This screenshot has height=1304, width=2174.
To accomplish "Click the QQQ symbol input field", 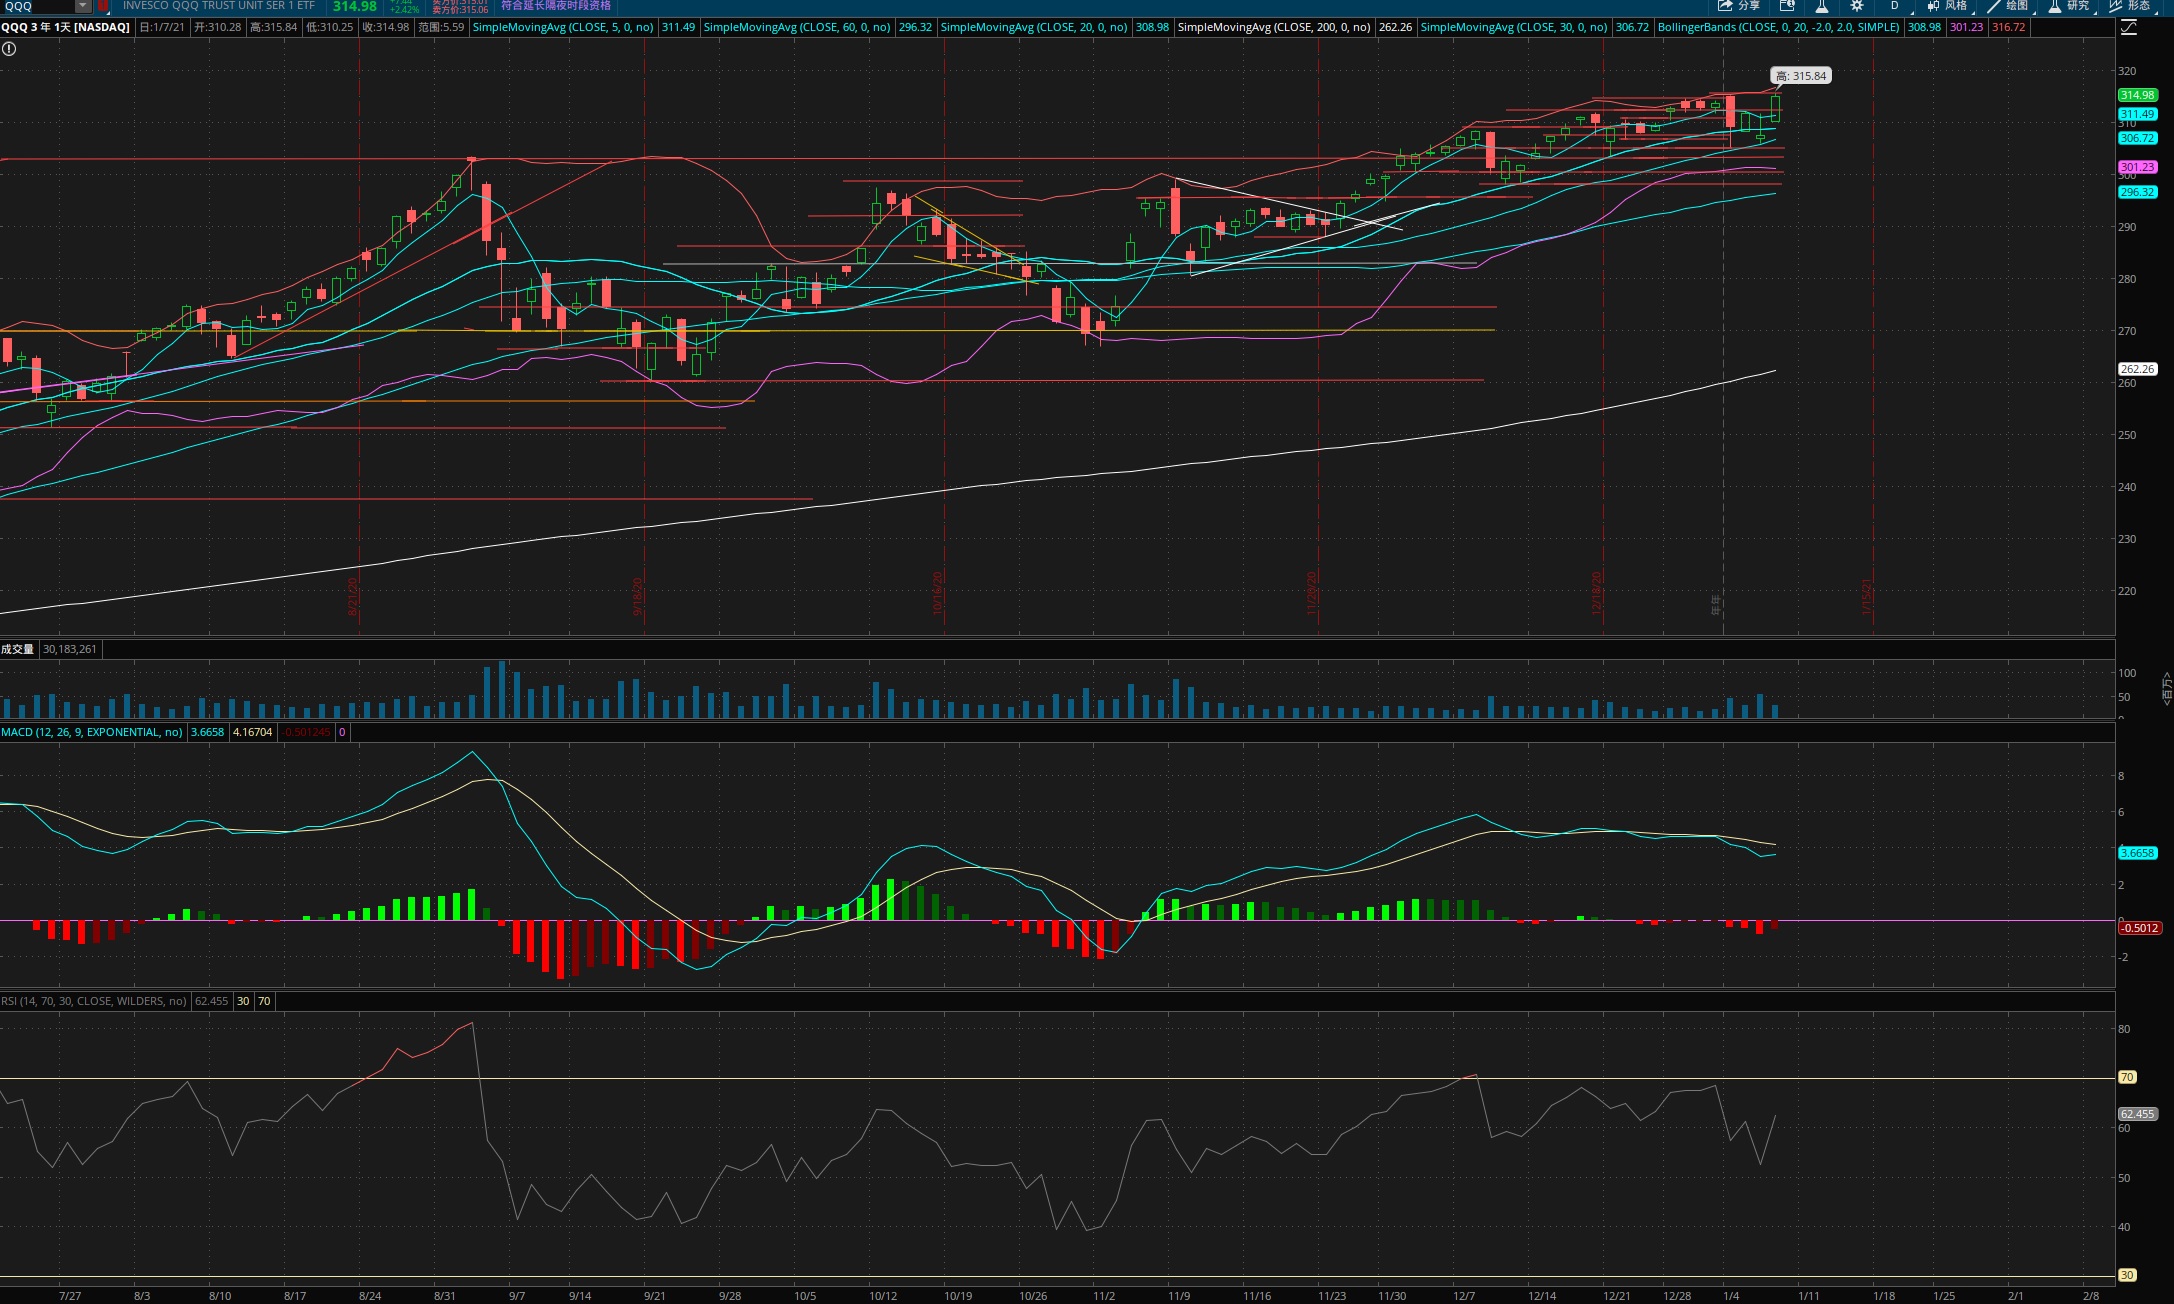I will tap(38, 6).
